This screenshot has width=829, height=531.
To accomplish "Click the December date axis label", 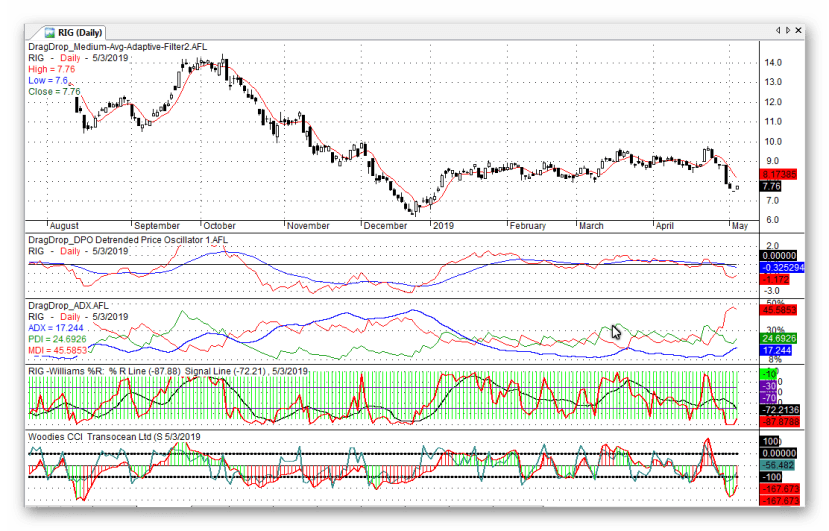I will pos(385,226).
